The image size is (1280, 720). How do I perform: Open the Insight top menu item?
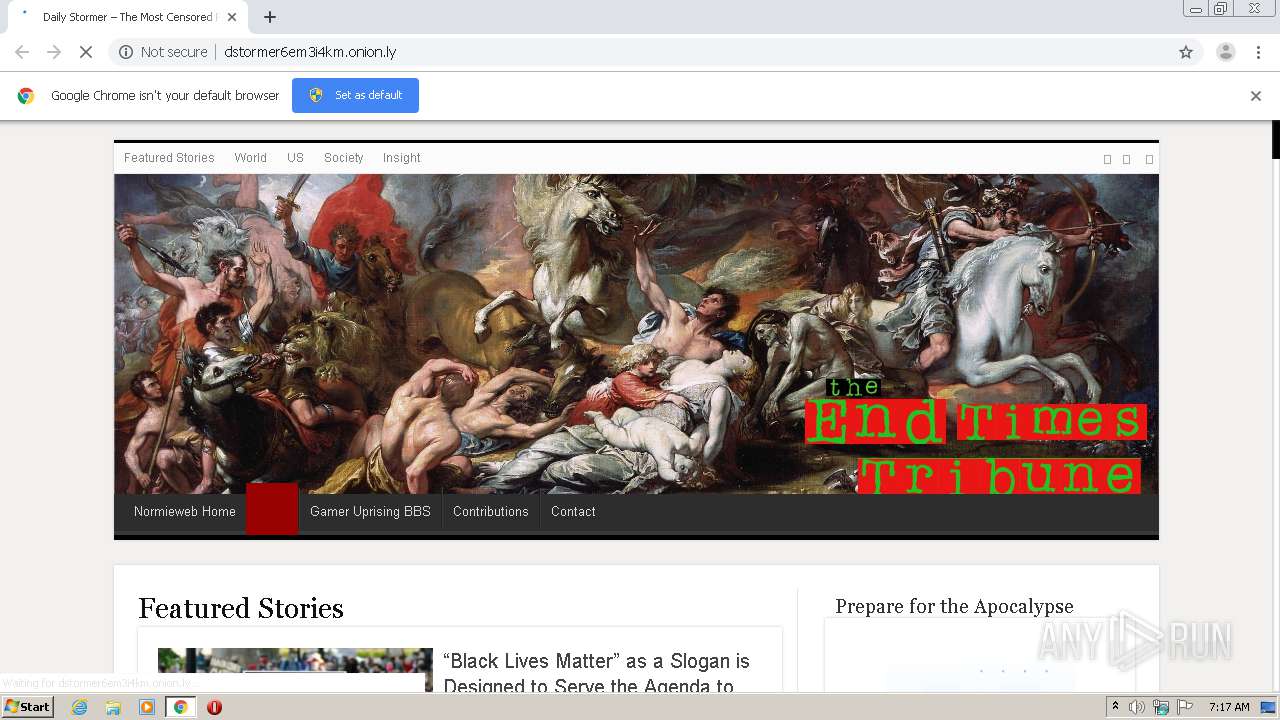click(x=401, y=158)
